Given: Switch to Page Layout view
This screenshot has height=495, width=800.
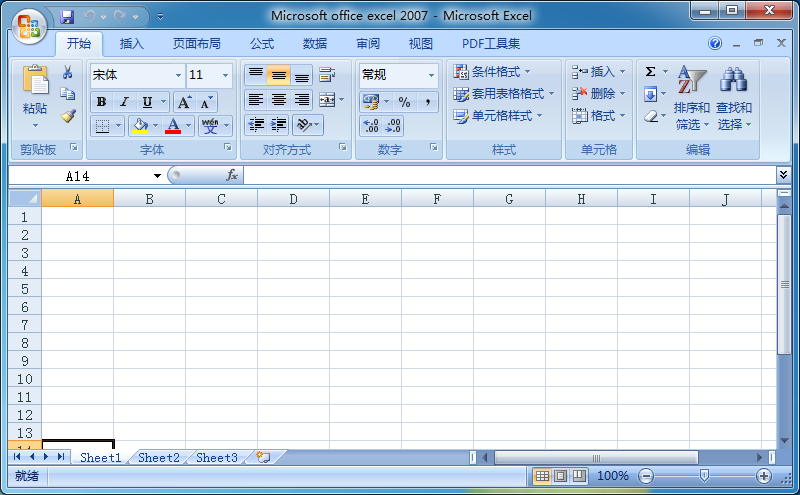Looking at the screenshot, I should tap(560, 476).
